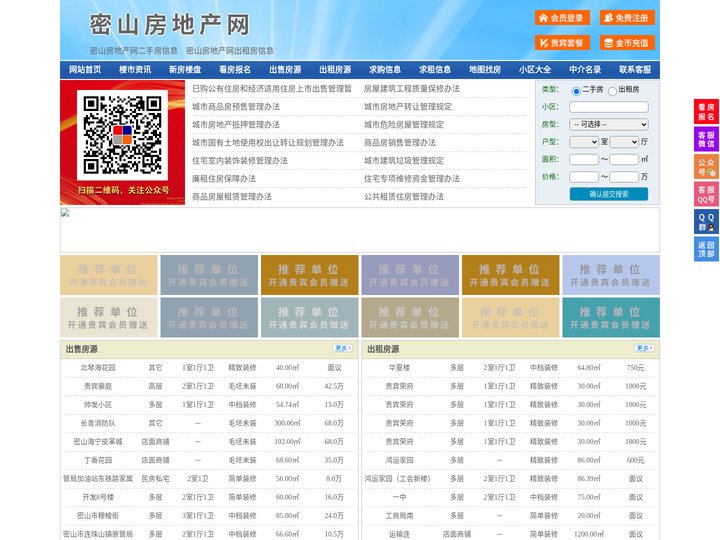This screenshot has height=540, width=720.
Task: Go to 网站首页 in navigation bar
Action: [x=85, y=70]
